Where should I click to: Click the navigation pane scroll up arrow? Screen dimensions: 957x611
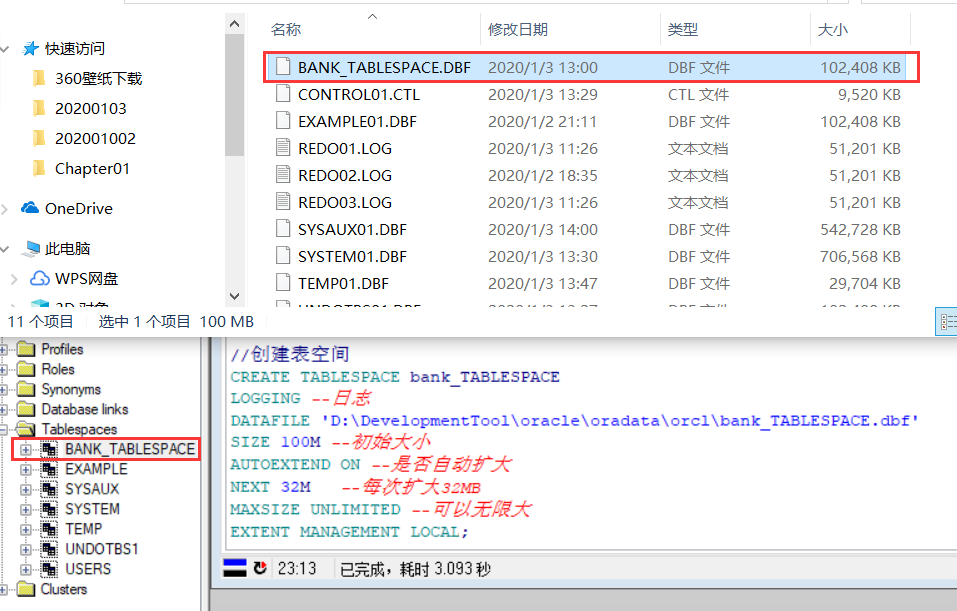coord(234,24)
